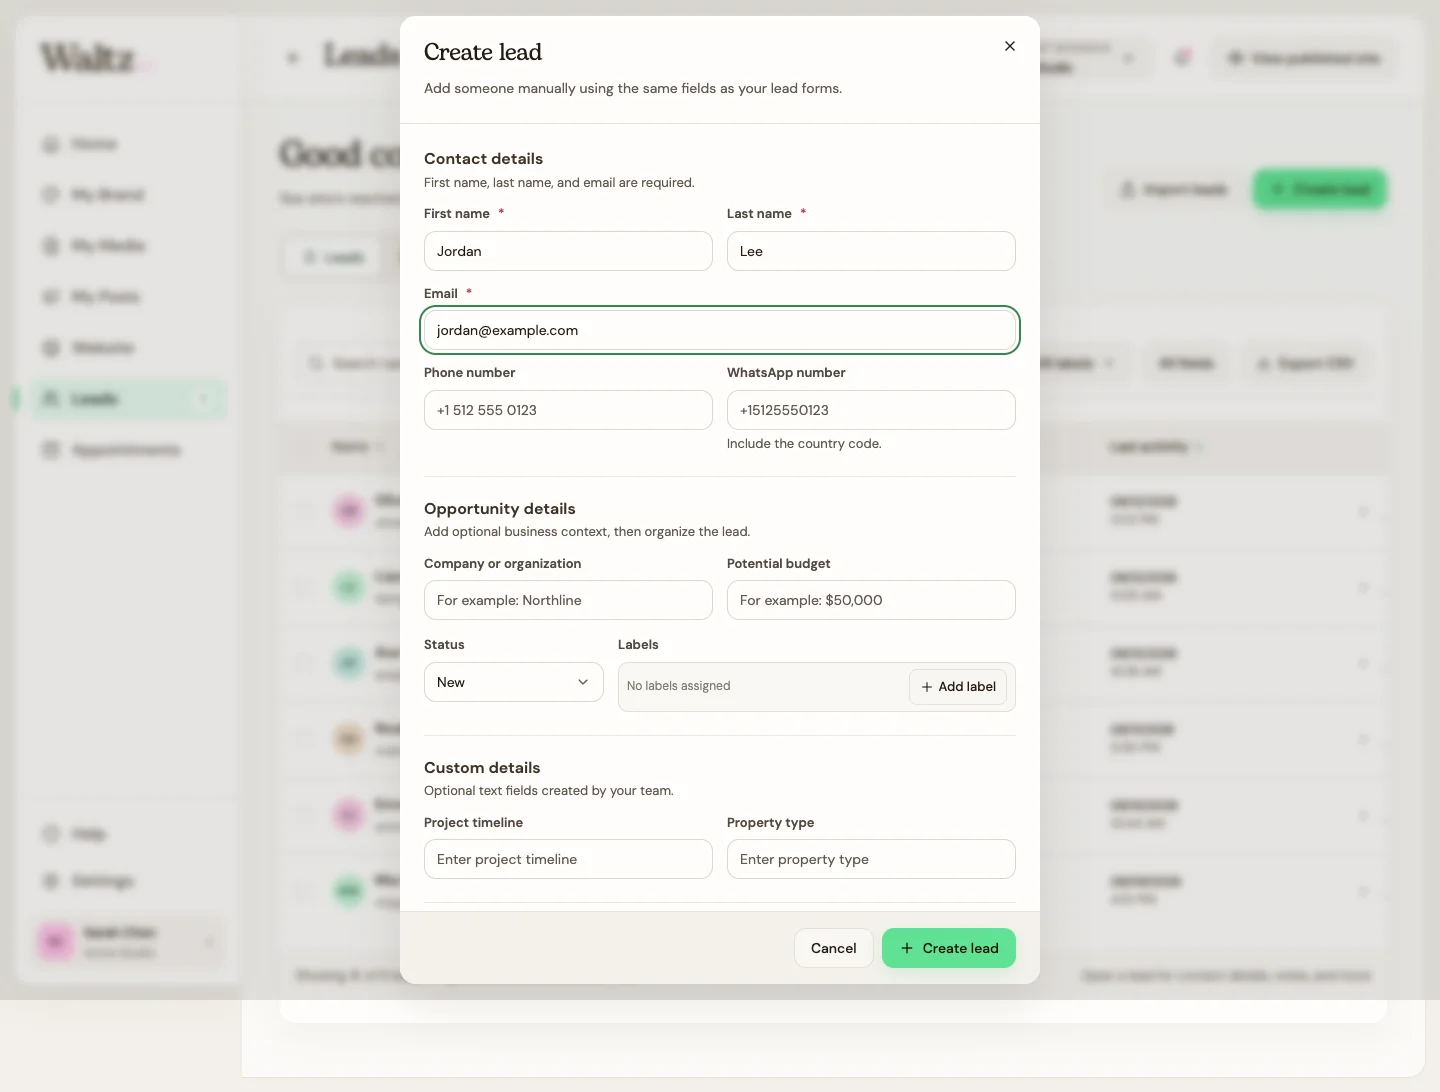This screenshot has width=1440, height=1092.
Task: Select the 'Include the country code.' hint
Action: pos(804,443)
